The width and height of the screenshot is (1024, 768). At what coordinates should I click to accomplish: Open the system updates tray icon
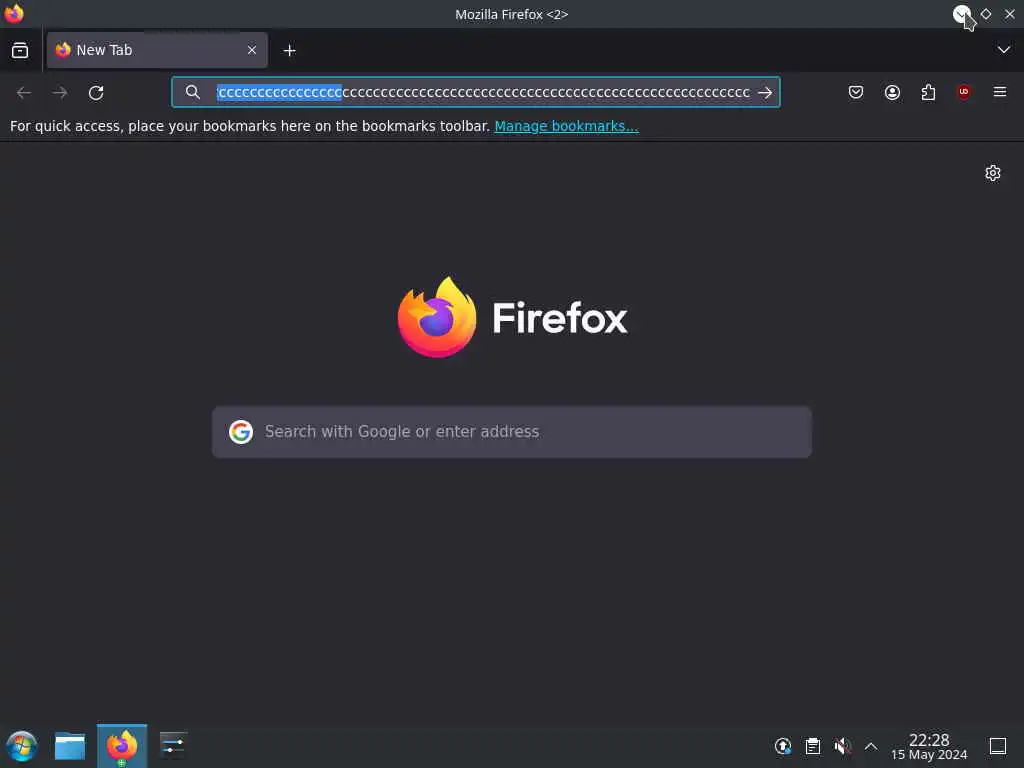(782, 746)
